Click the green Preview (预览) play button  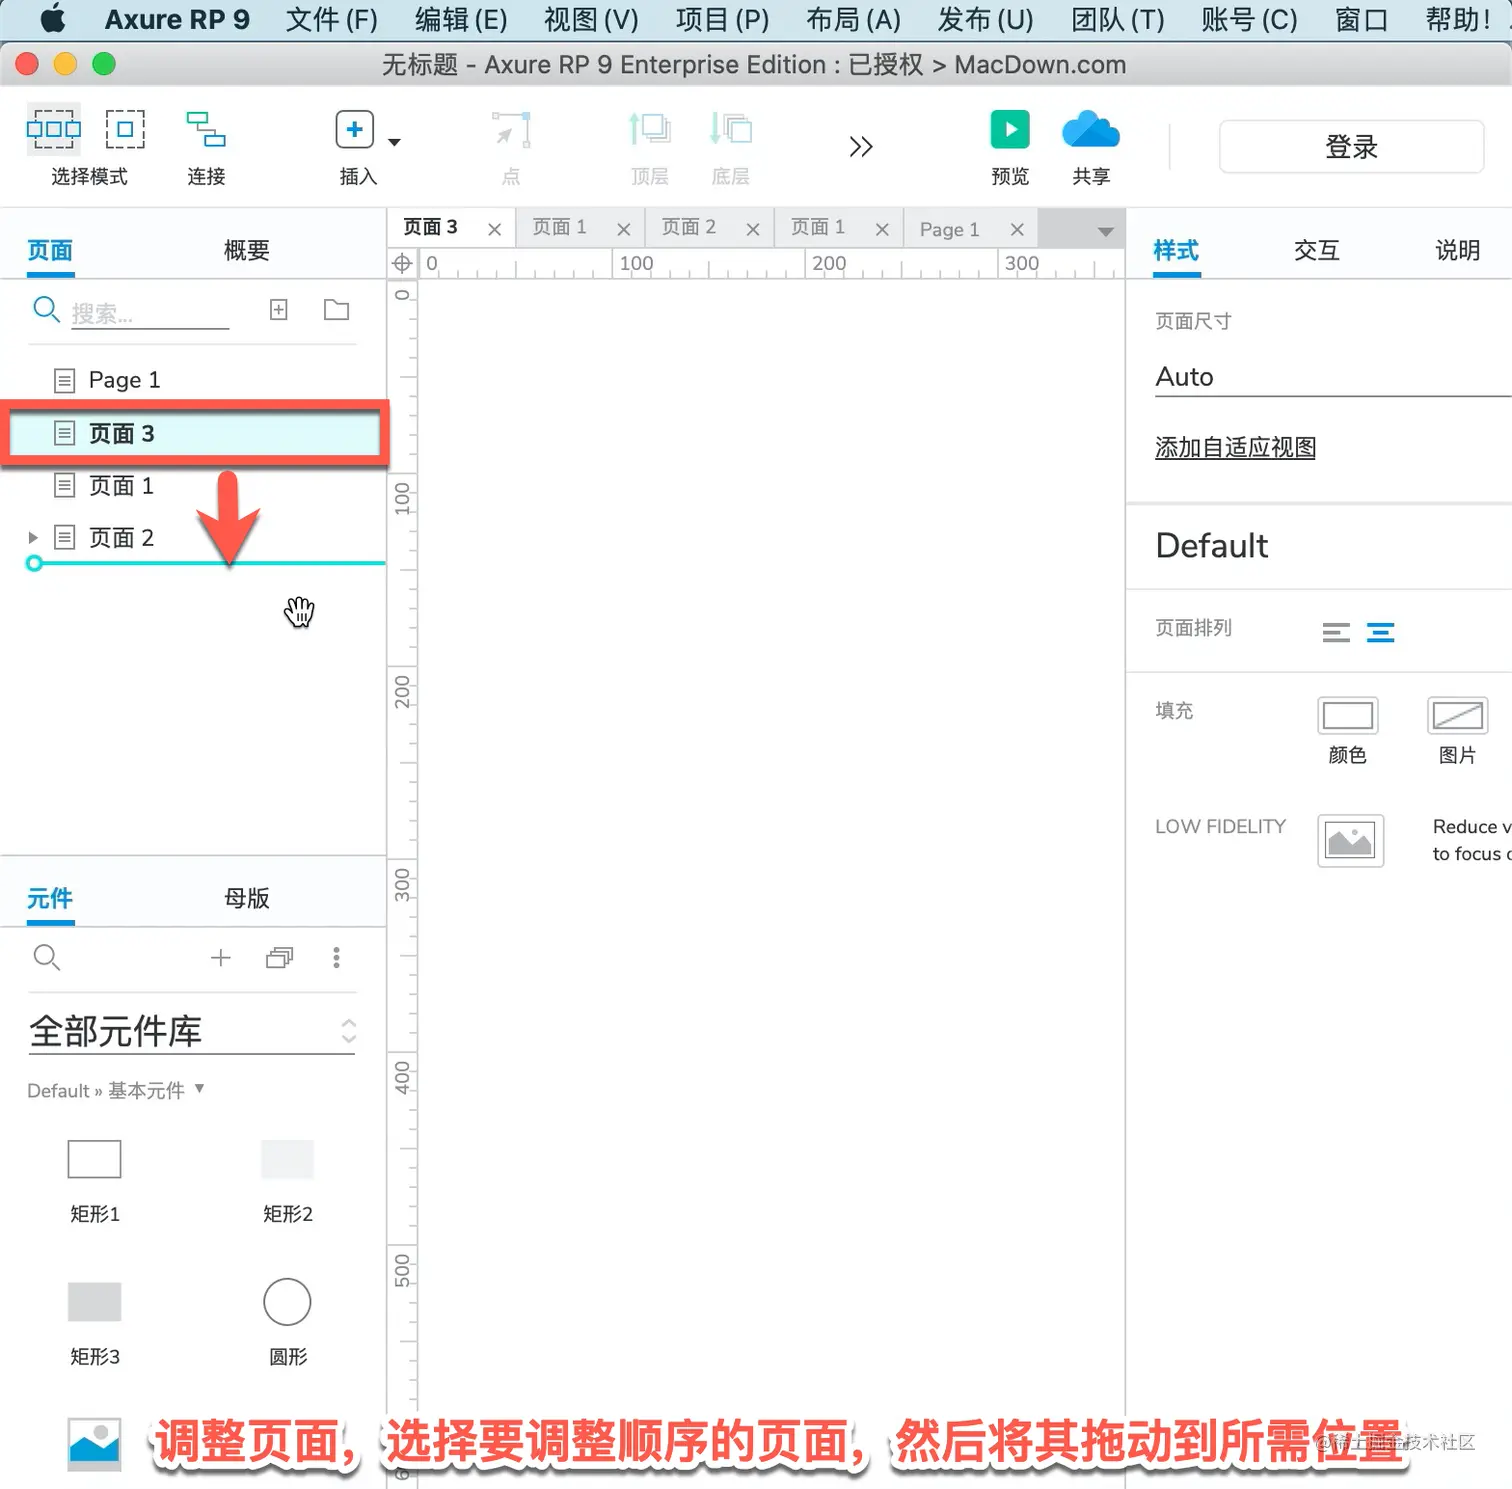pos(1010,130)
